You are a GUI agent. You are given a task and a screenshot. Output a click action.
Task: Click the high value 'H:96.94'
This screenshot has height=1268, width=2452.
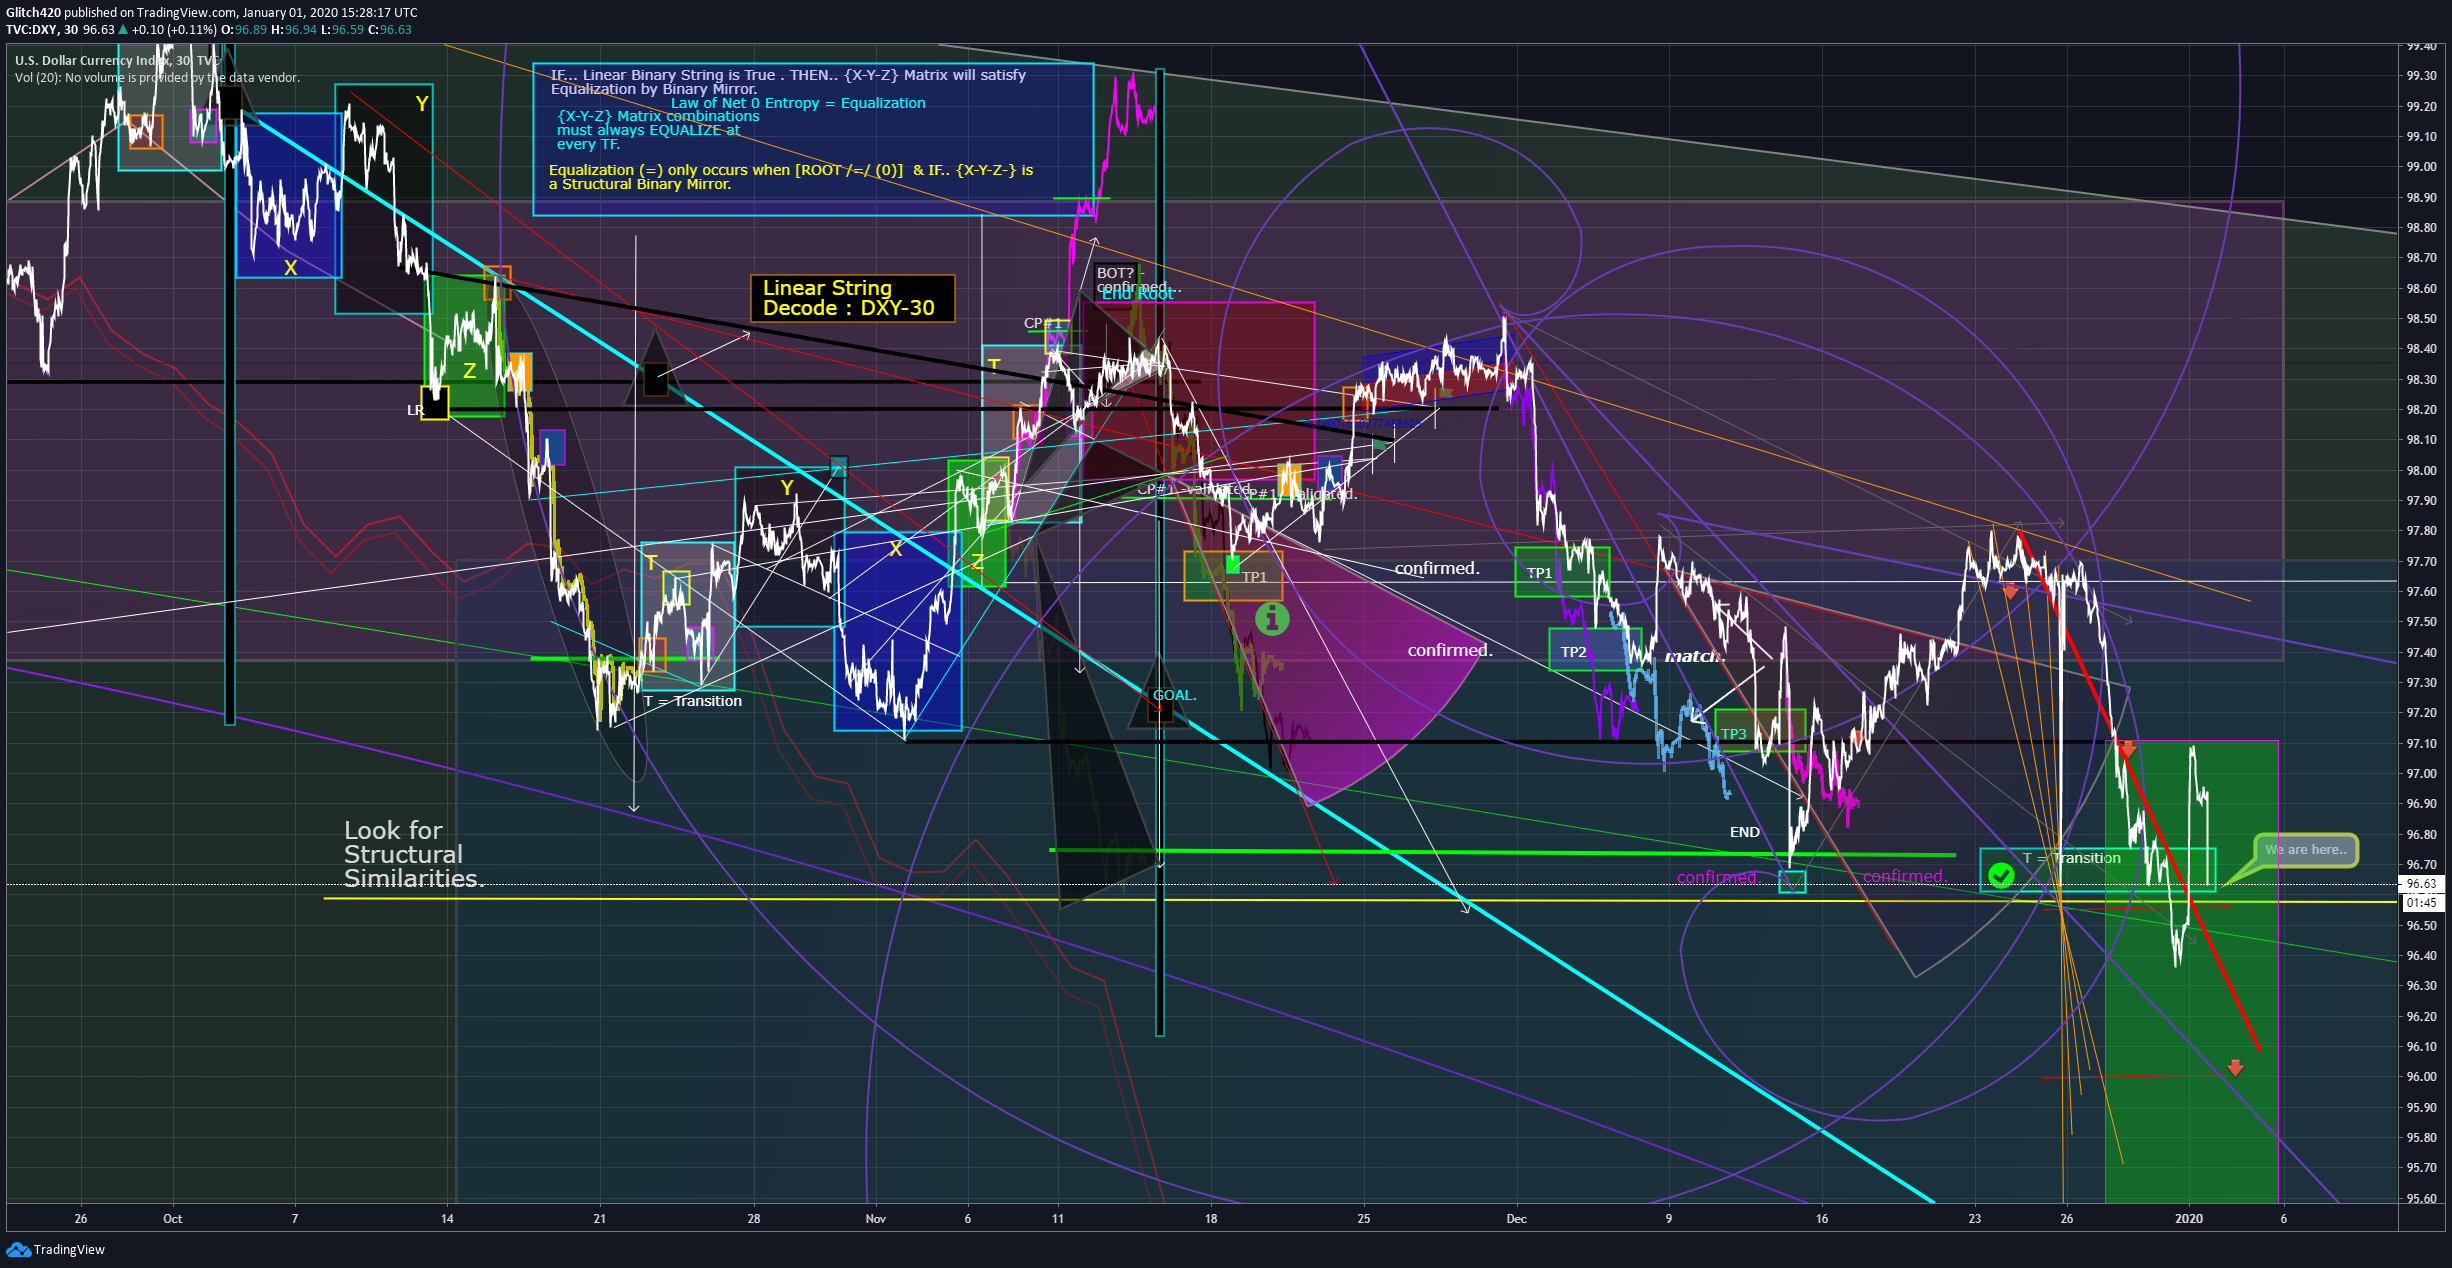(294, 30)
